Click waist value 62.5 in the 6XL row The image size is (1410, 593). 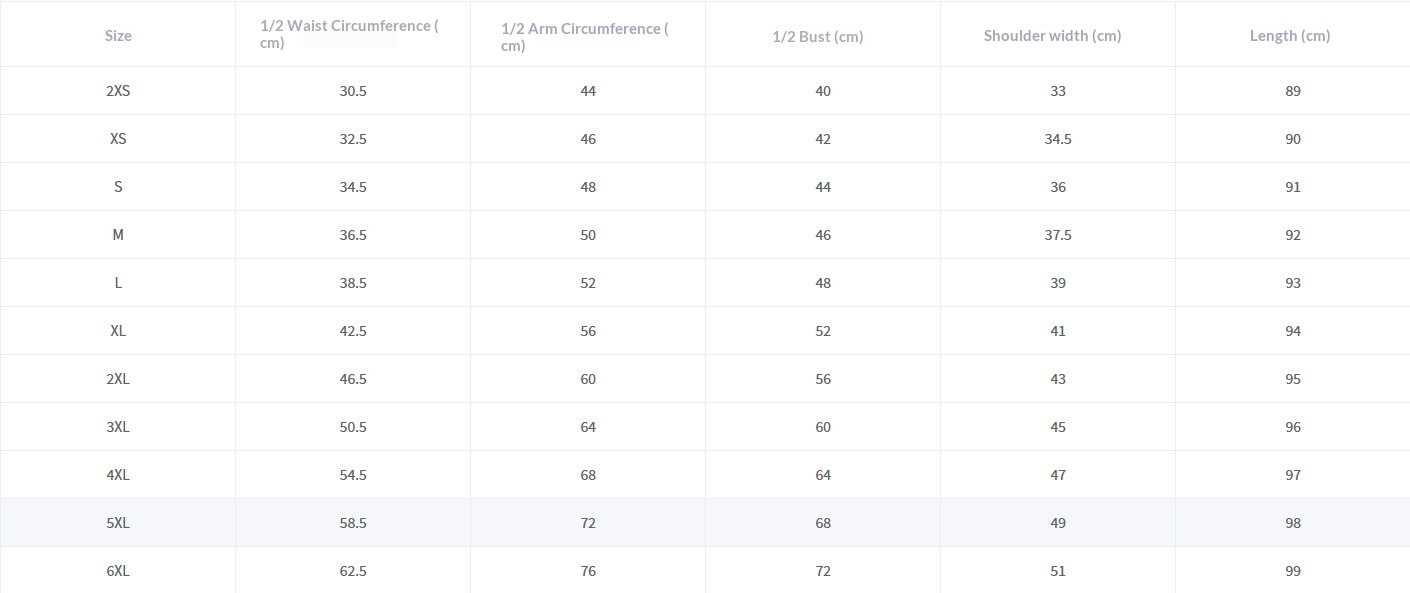353,571
